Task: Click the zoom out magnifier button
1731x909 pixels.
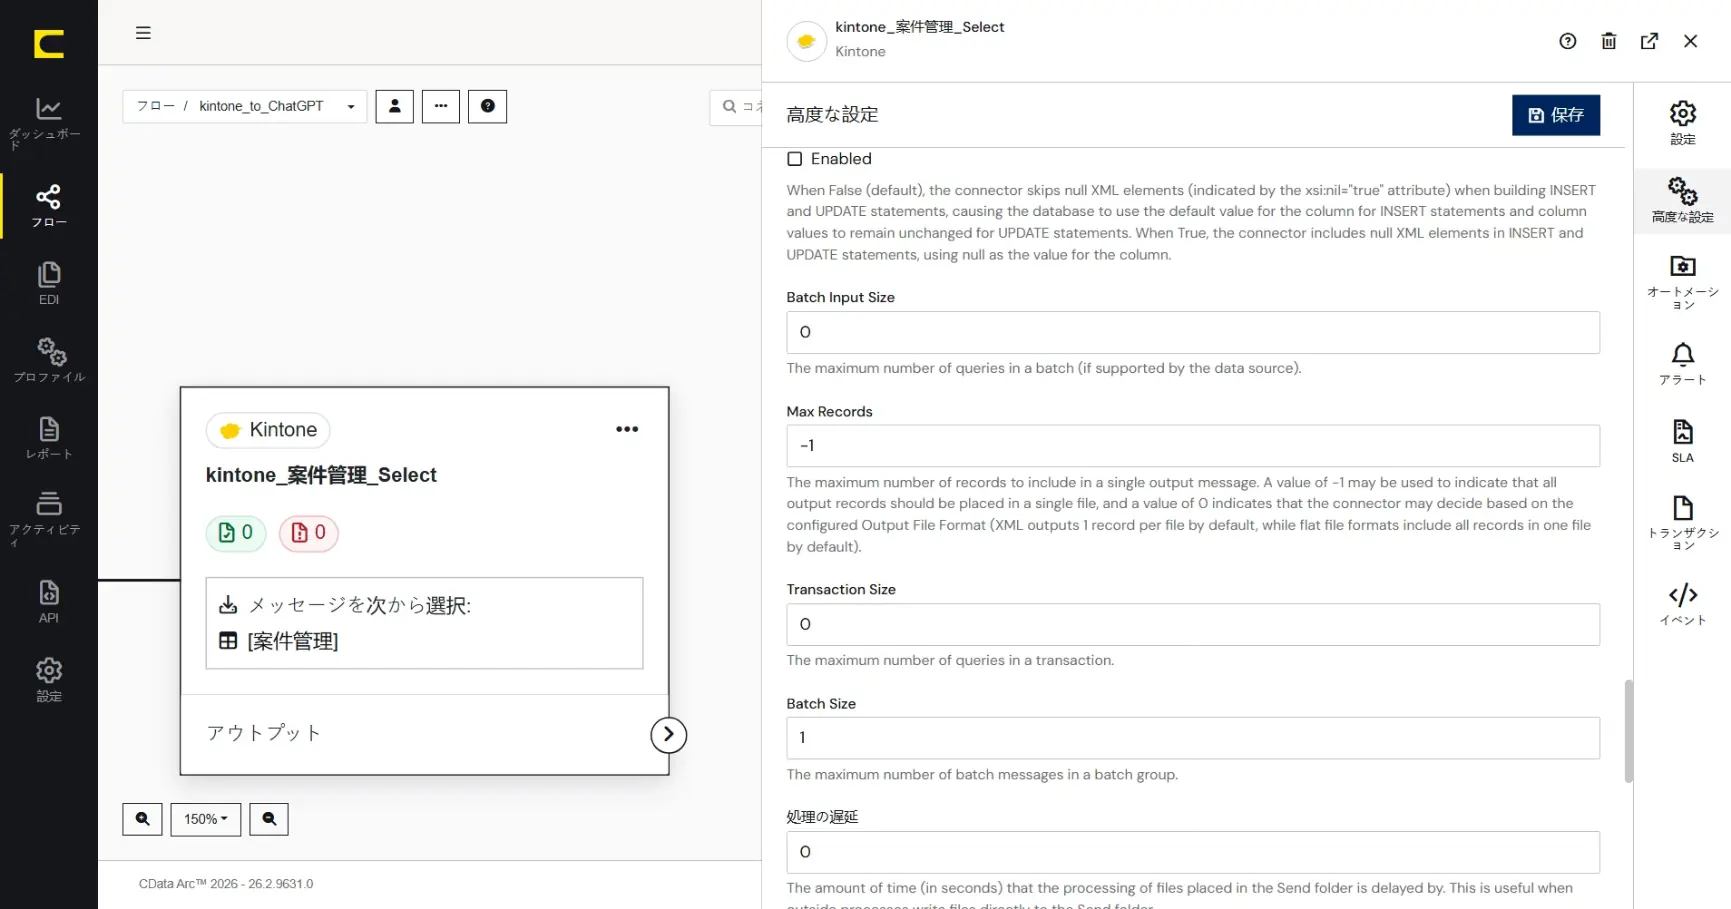Action: pos(269,819)
